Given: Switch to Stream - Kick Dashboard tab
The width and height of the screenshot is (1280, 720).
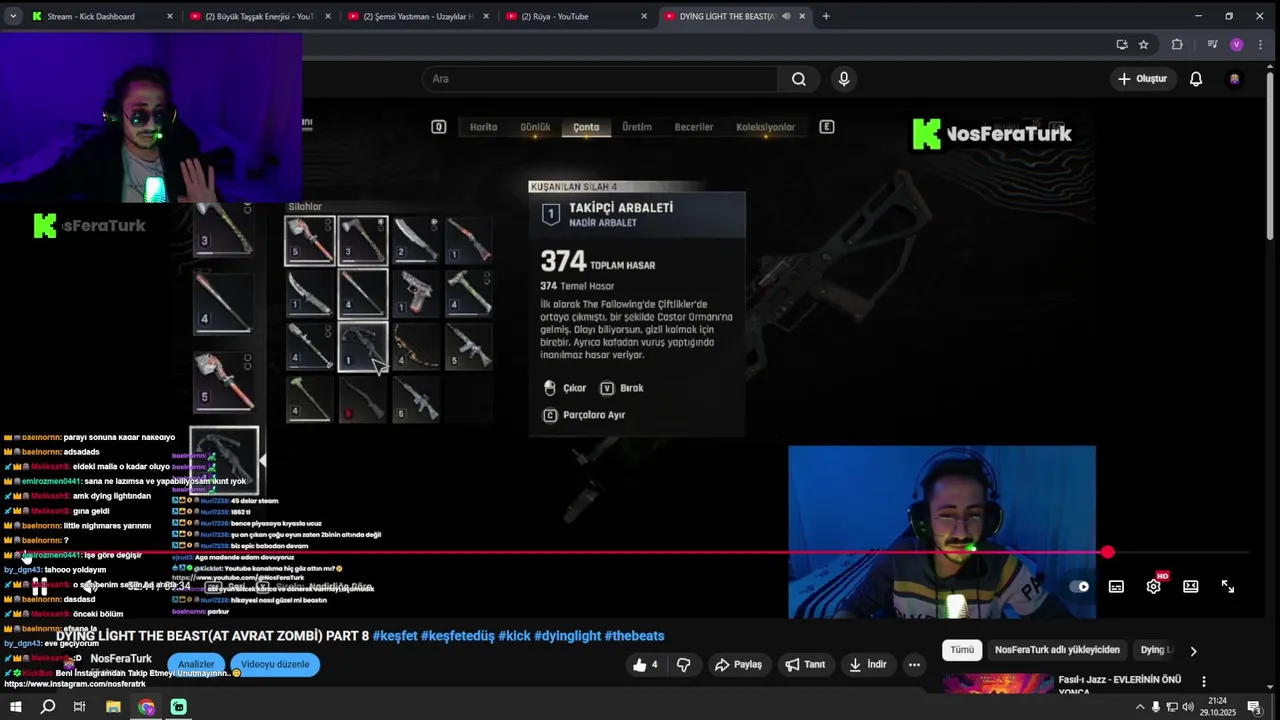Looking at the screenshot, I should (90, 16).
